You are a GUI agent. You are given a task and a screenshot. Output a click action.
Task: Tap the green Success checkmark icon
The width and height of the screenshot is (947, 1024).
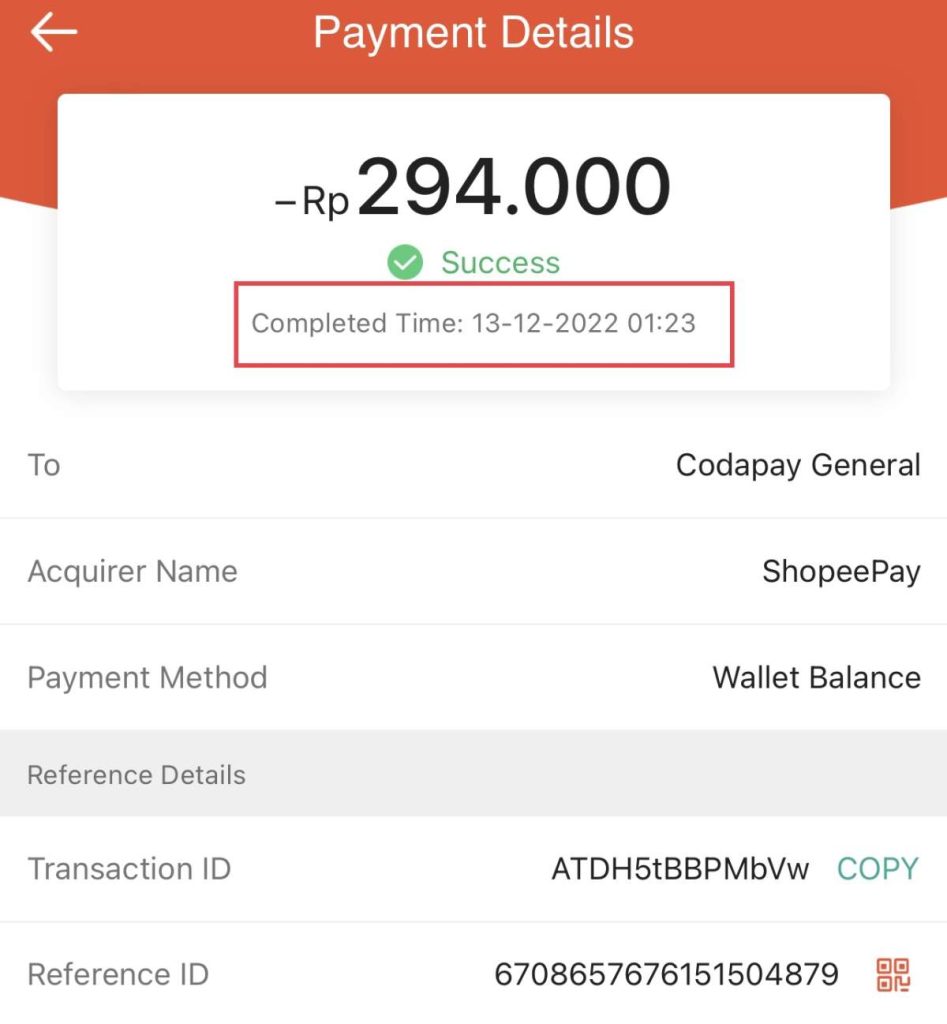coord(405,262)
